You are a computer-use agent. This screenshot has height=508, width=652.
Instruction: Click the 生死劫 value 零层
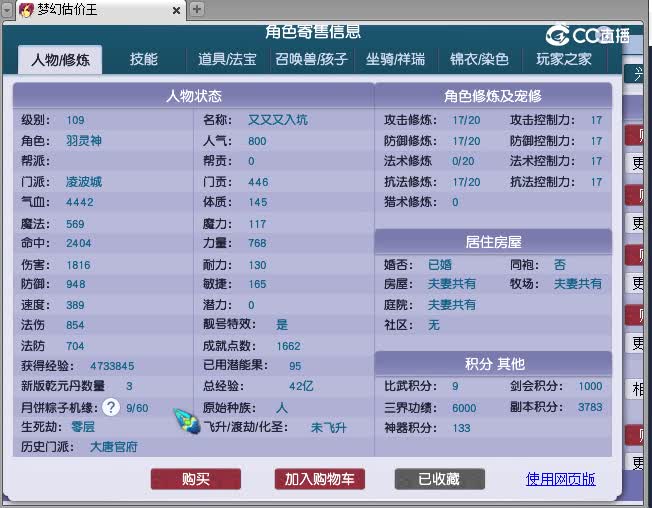point(83,427)
